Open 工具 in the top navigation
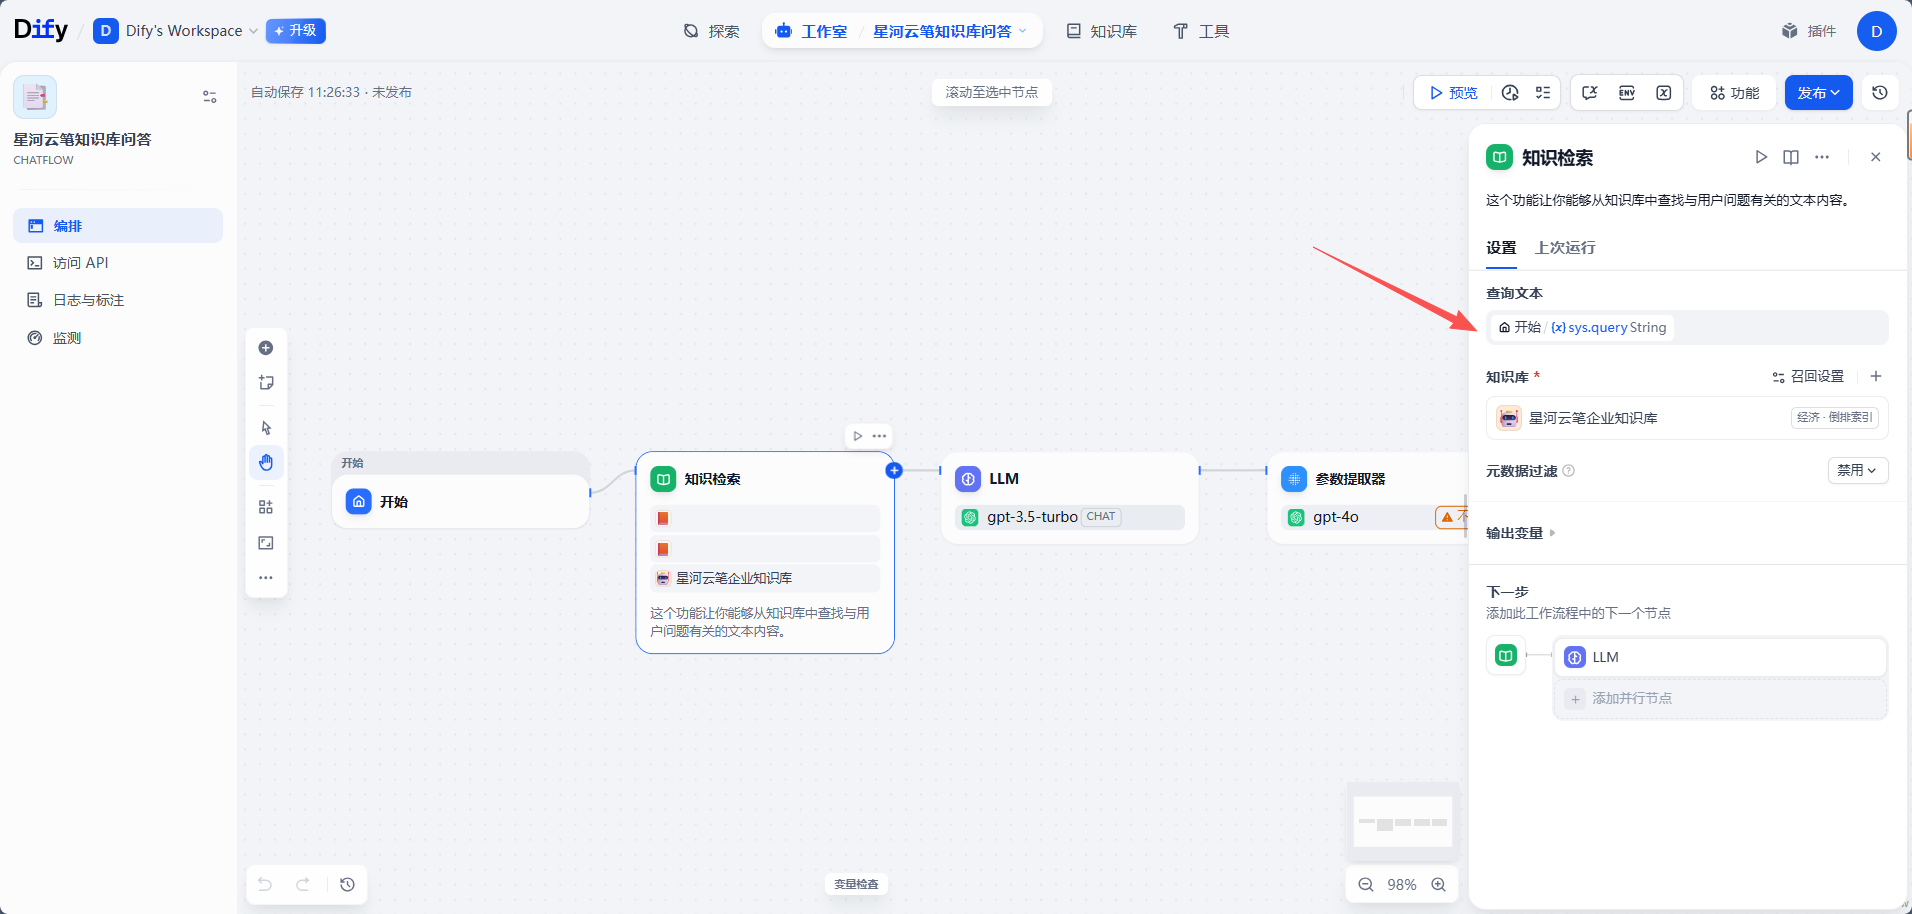Image resolution: width=1912 pixels, height=914 pixels. (1201, 31)
